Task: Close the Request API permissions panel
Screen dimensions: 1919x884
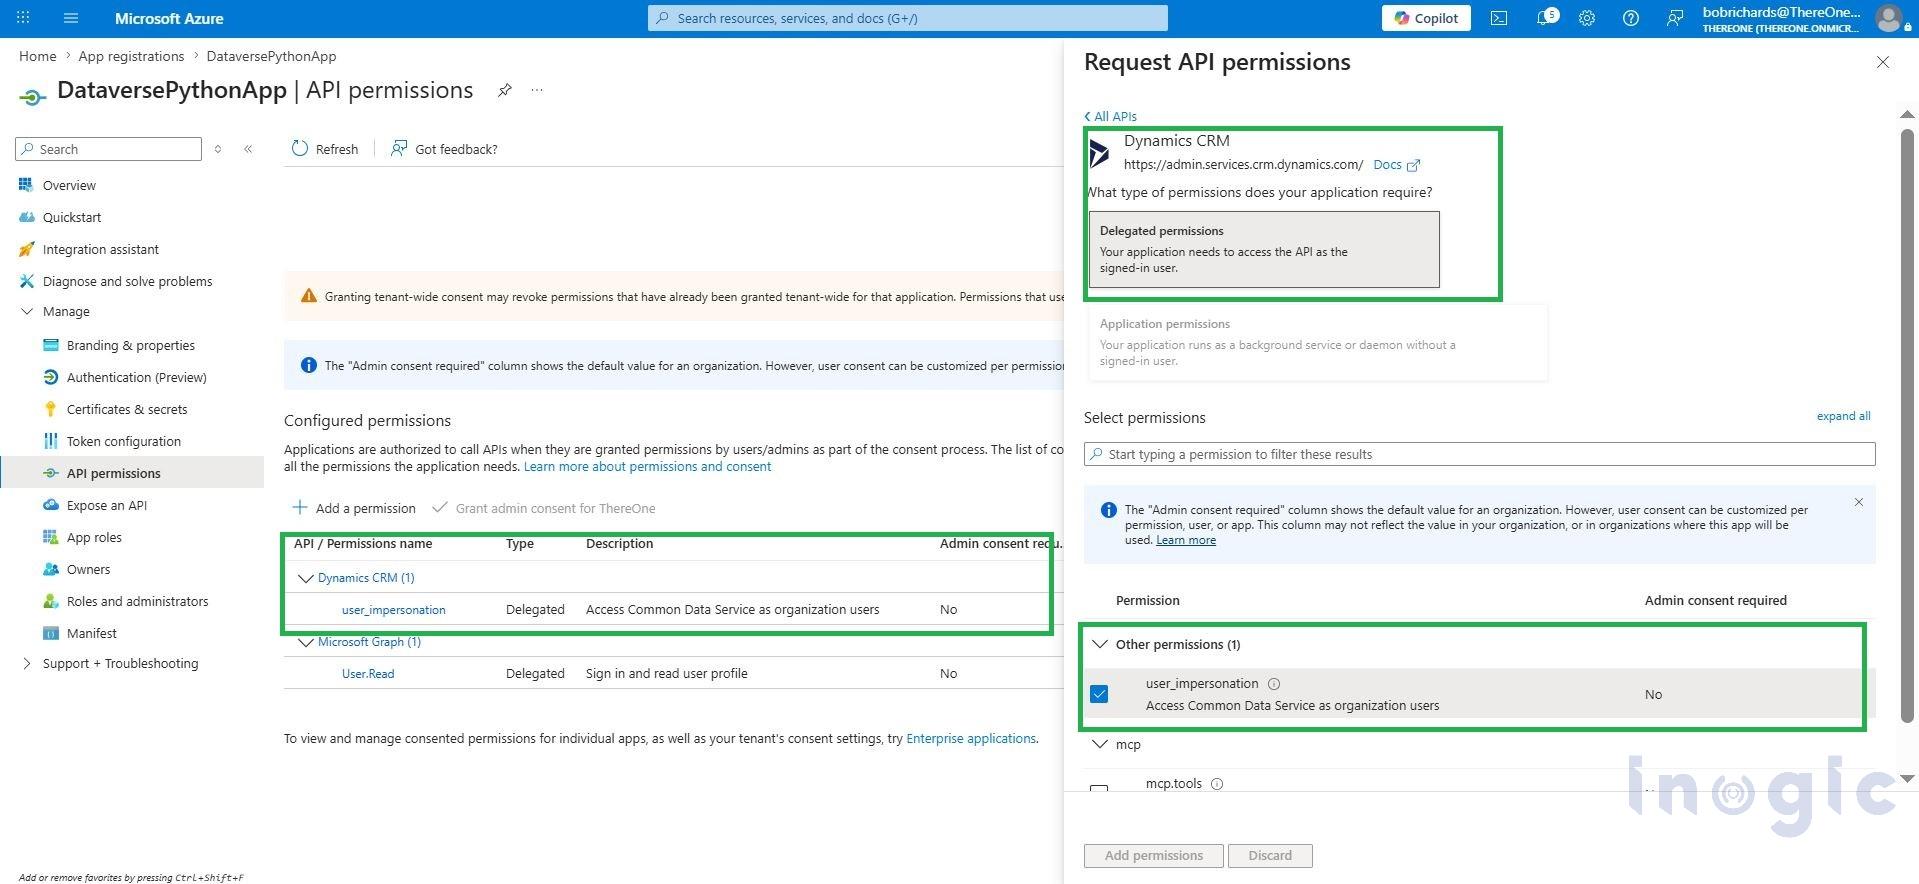Action: click(x=1883, y=62)
